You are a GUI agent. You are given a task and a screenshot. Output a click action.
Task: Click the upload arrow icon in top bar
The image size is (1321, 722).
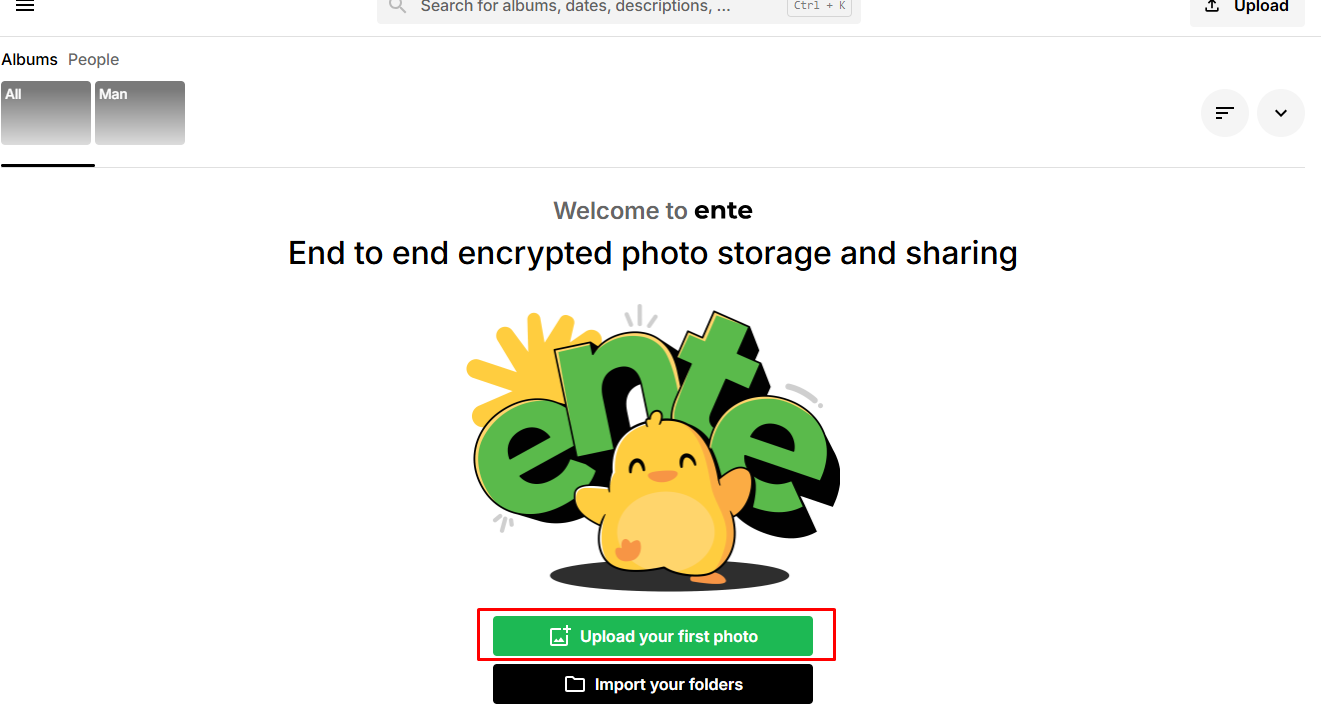(1212, 7)
